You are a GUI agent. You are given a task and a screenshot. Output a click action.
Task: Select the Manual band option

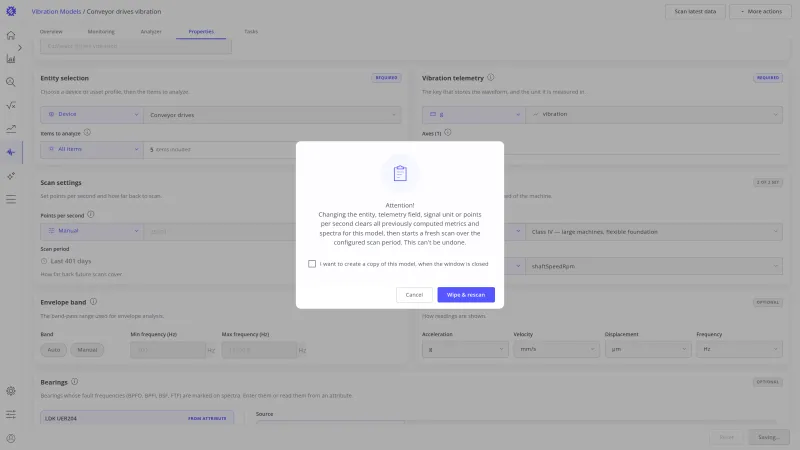pyautogui.click(x=87, y=350)
